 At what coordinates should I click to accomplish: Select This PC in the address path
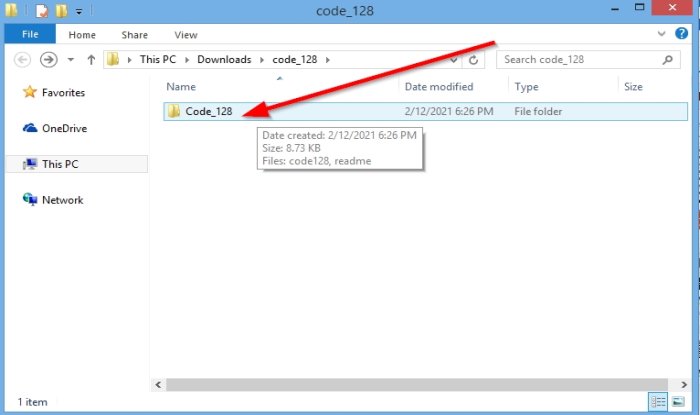158,59
